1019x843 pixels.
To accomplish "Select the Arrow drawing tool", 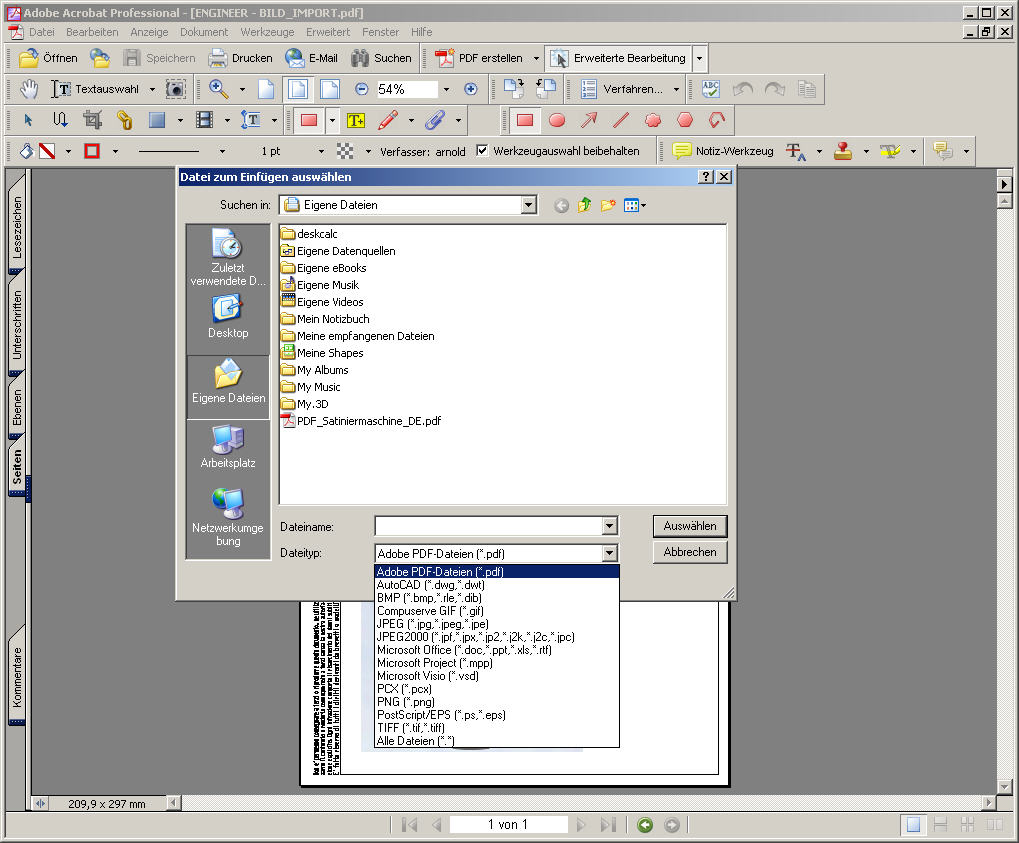I will click(589, 120).
